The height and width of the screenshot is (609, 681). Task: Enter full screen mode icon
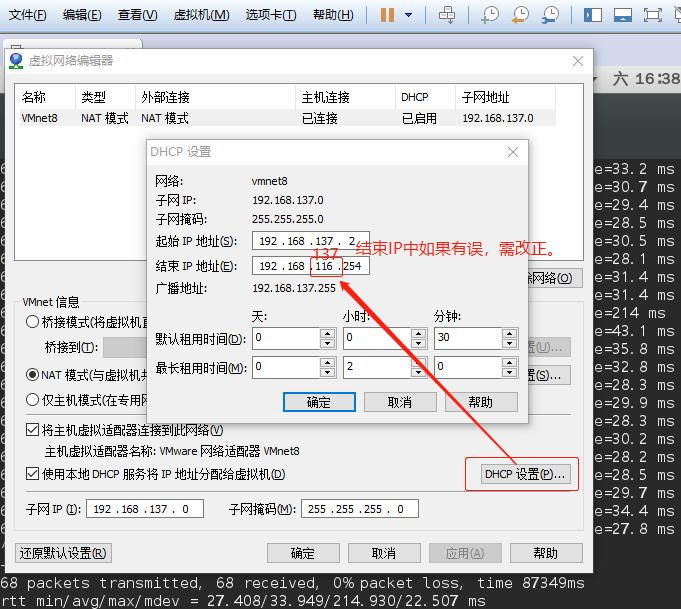pos(652,15)
